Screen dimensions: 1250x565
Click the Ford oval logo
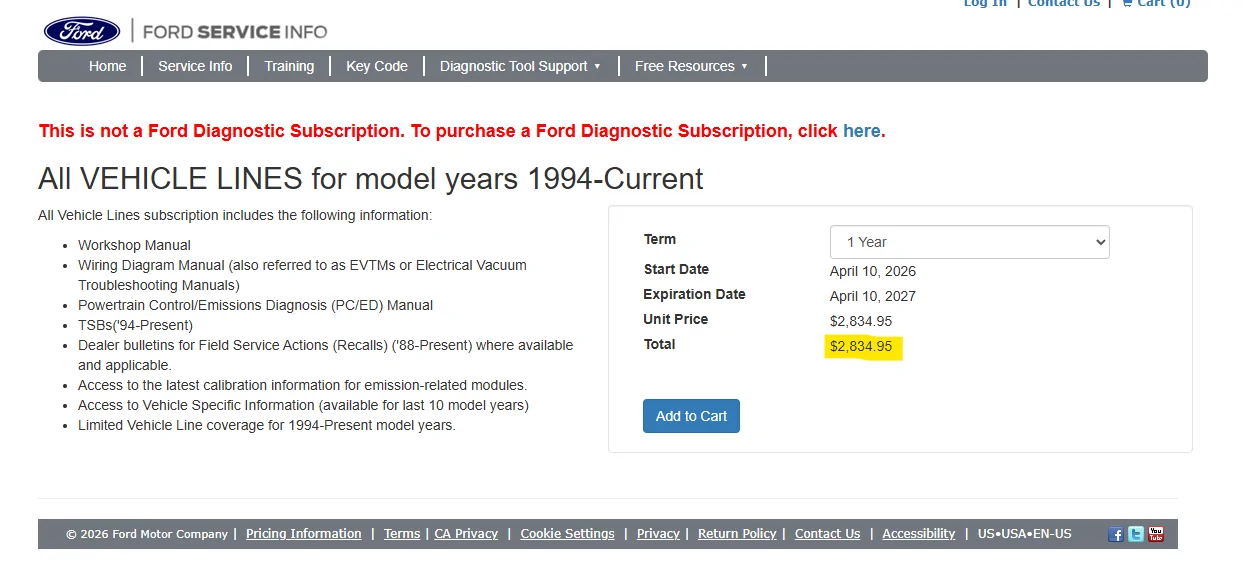pos(82,31)
